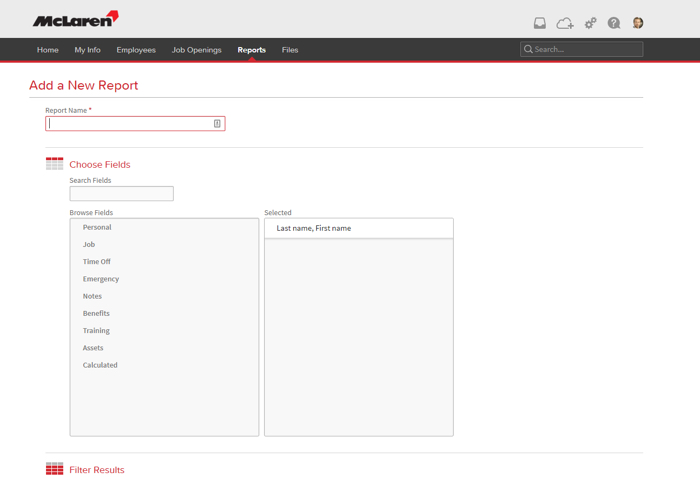Click the Search Fields input box

pos(121,194)
